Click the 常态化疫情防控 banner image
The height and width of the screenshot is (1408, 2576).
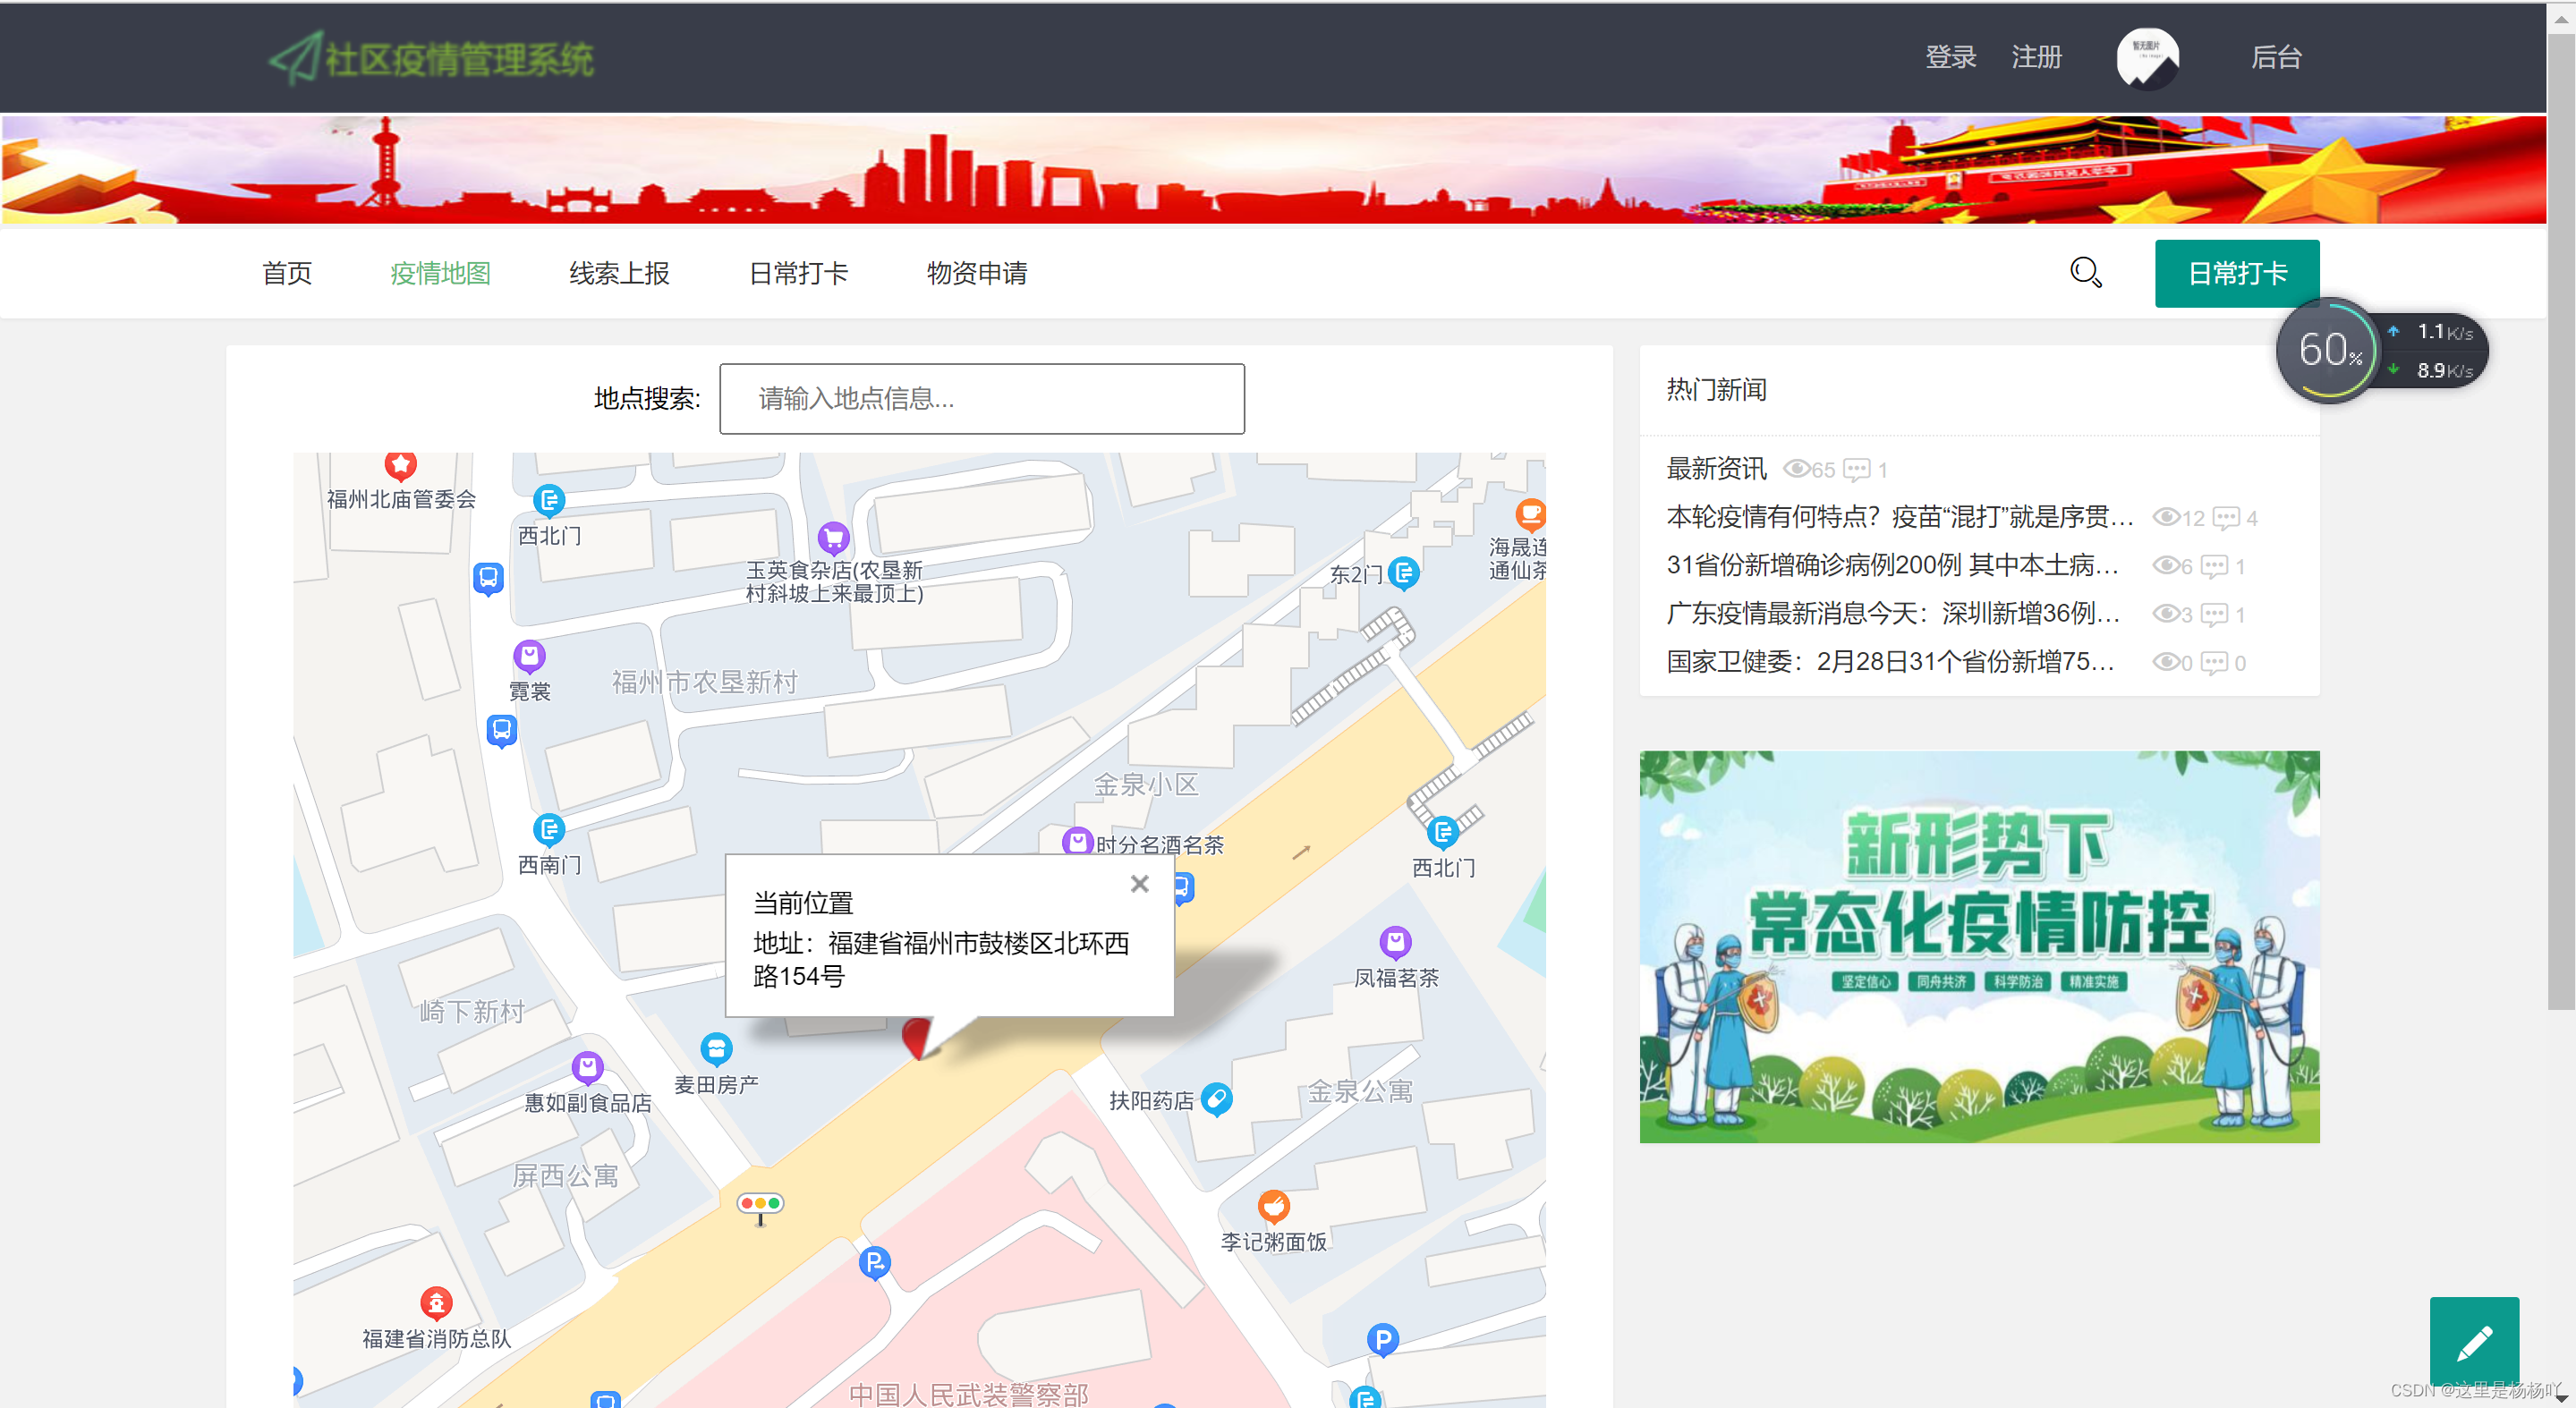click(1978, 946)
